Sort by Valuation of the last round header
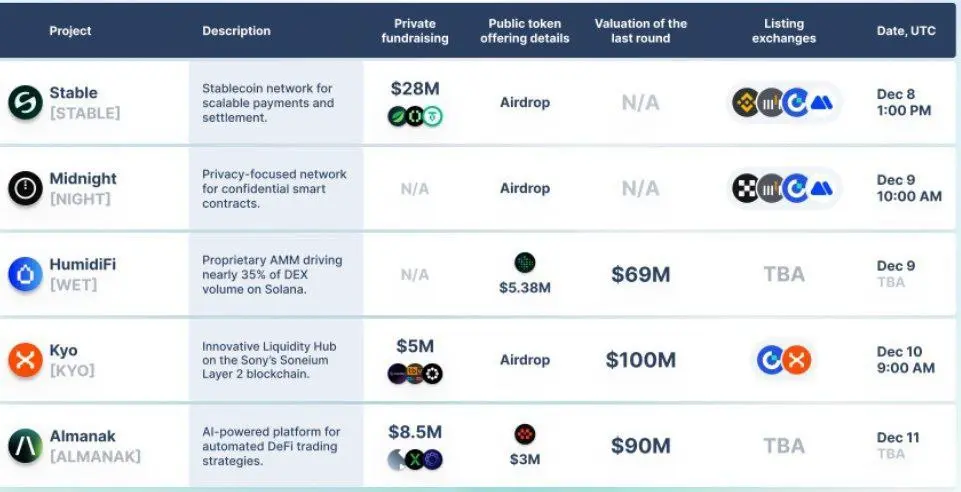 [x=641, y=31]
